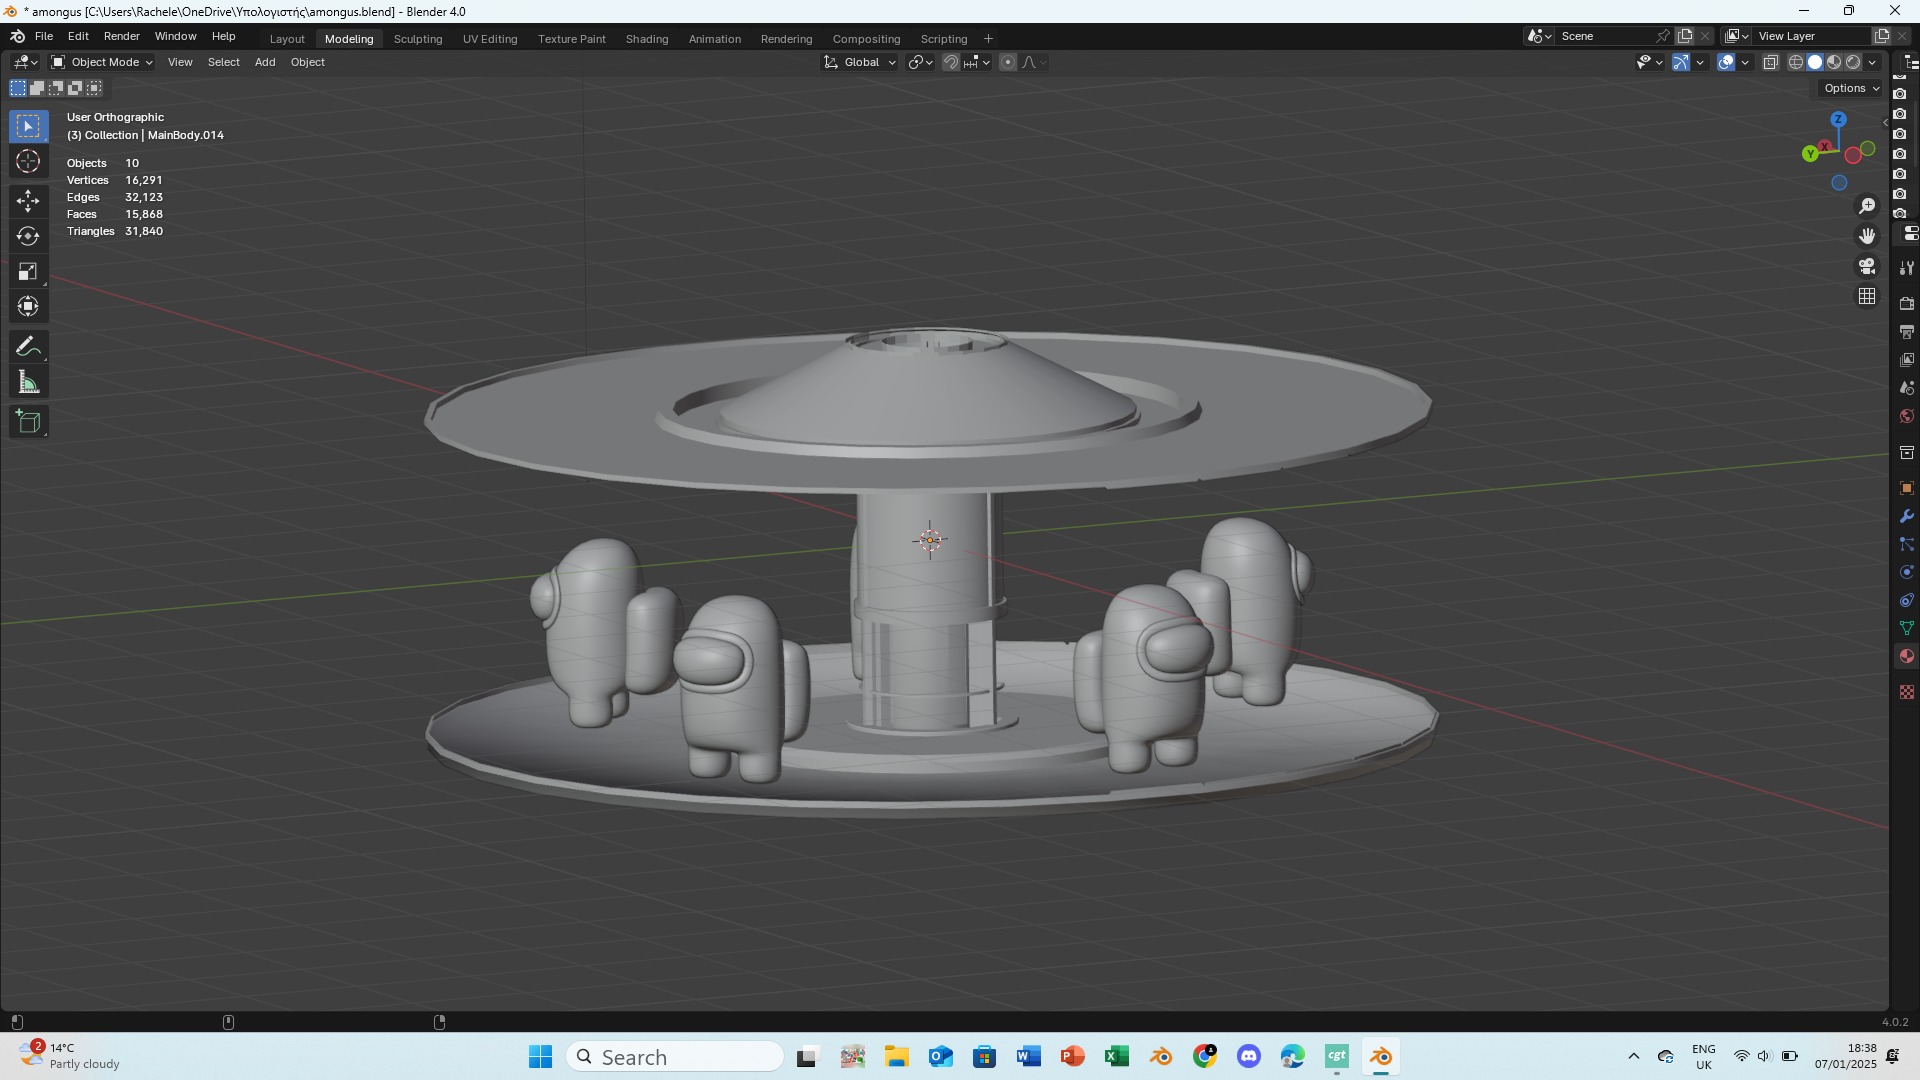The height and width of the screenshot is (1080, 1920).
Task: Open the Texture properties tab
Action: 1907,692
